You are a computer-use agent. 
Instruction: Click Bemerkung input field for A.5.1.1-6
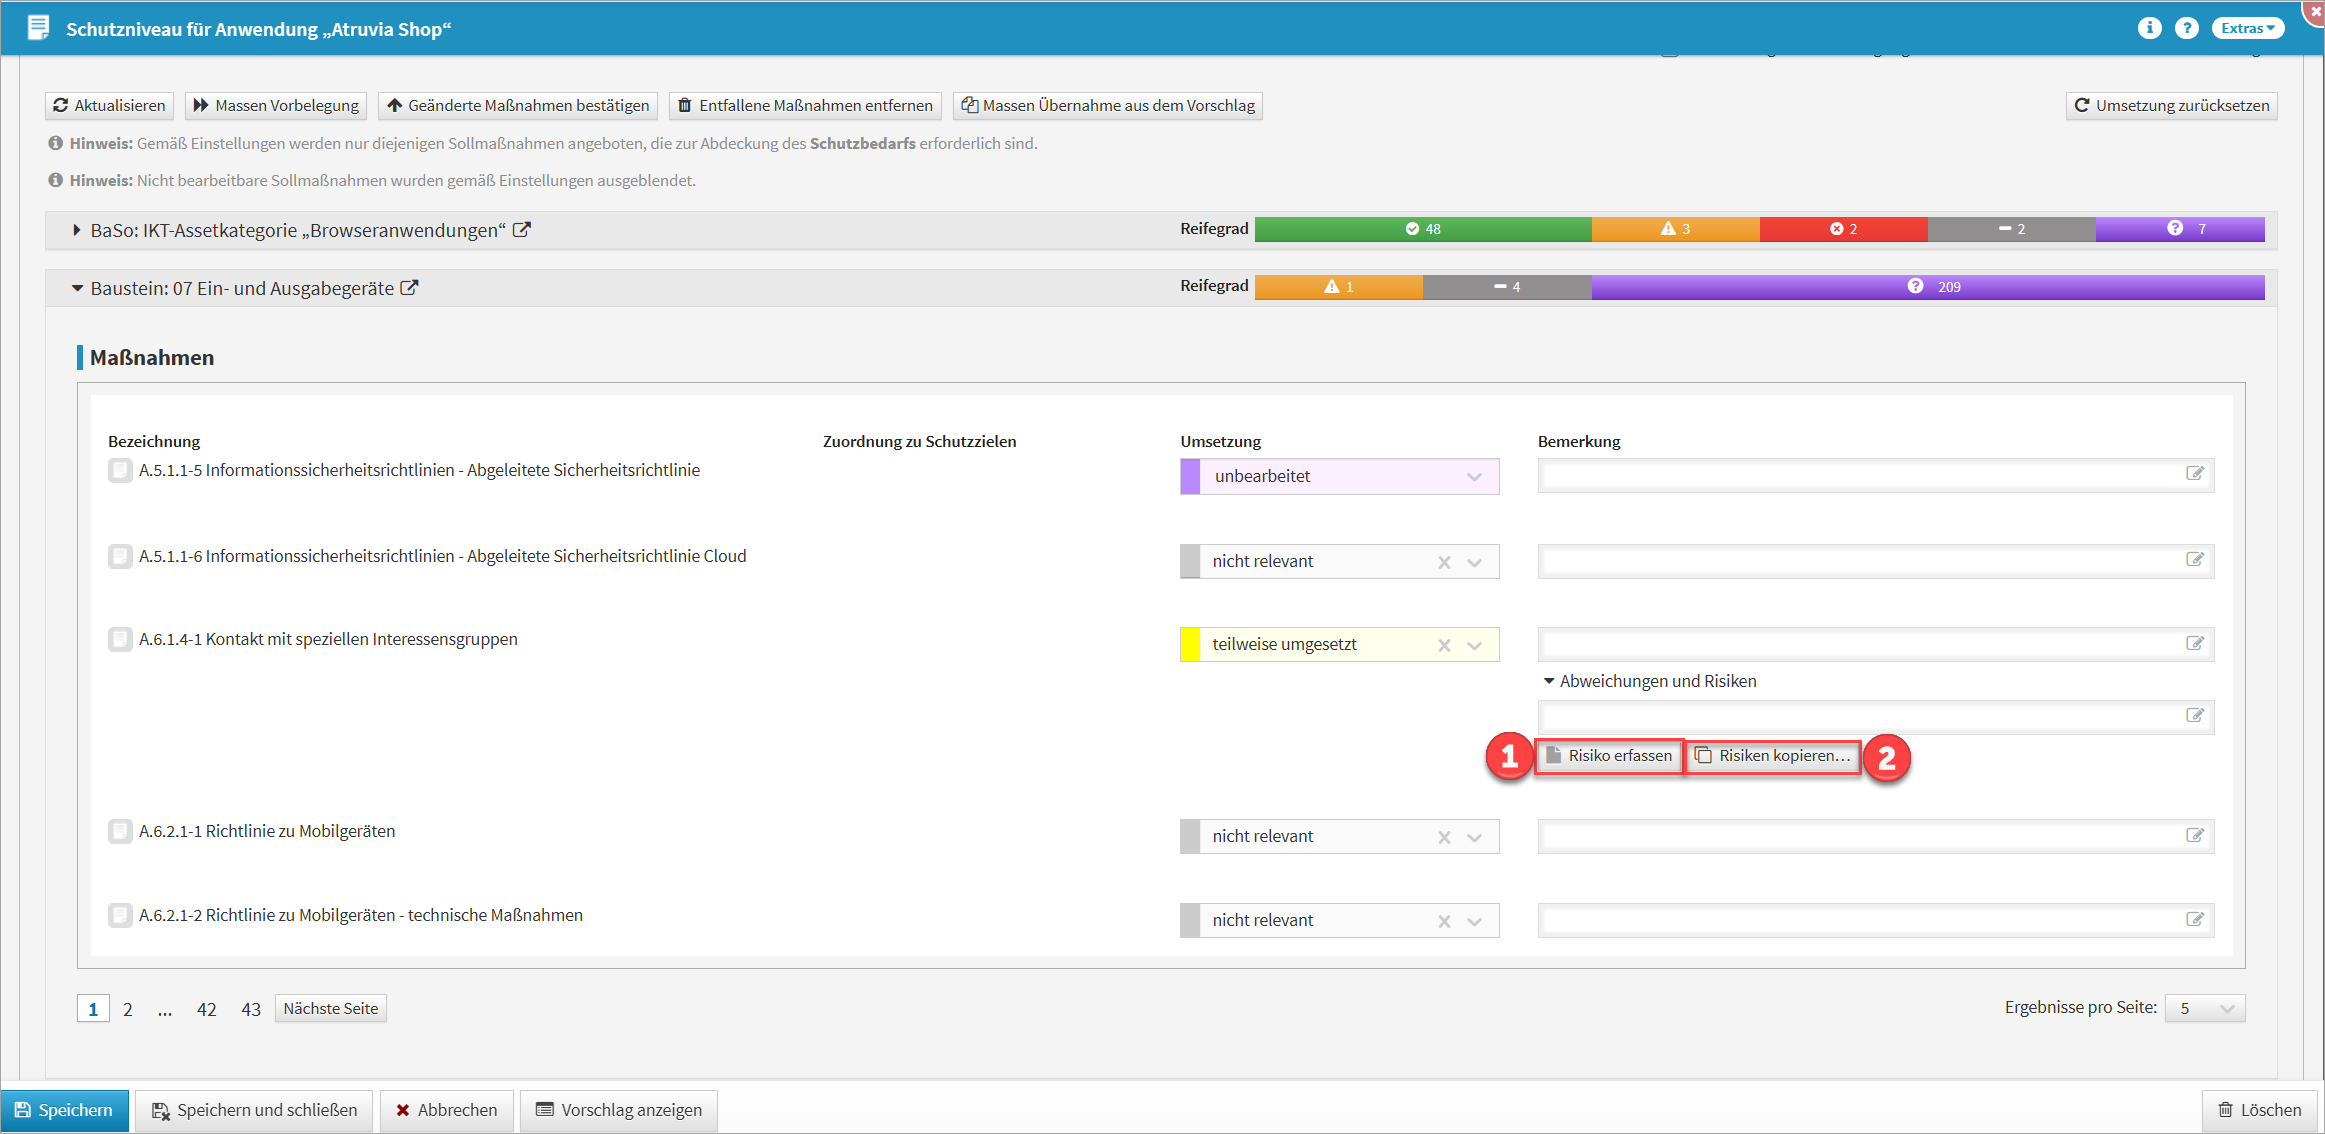coord(1860,561)
